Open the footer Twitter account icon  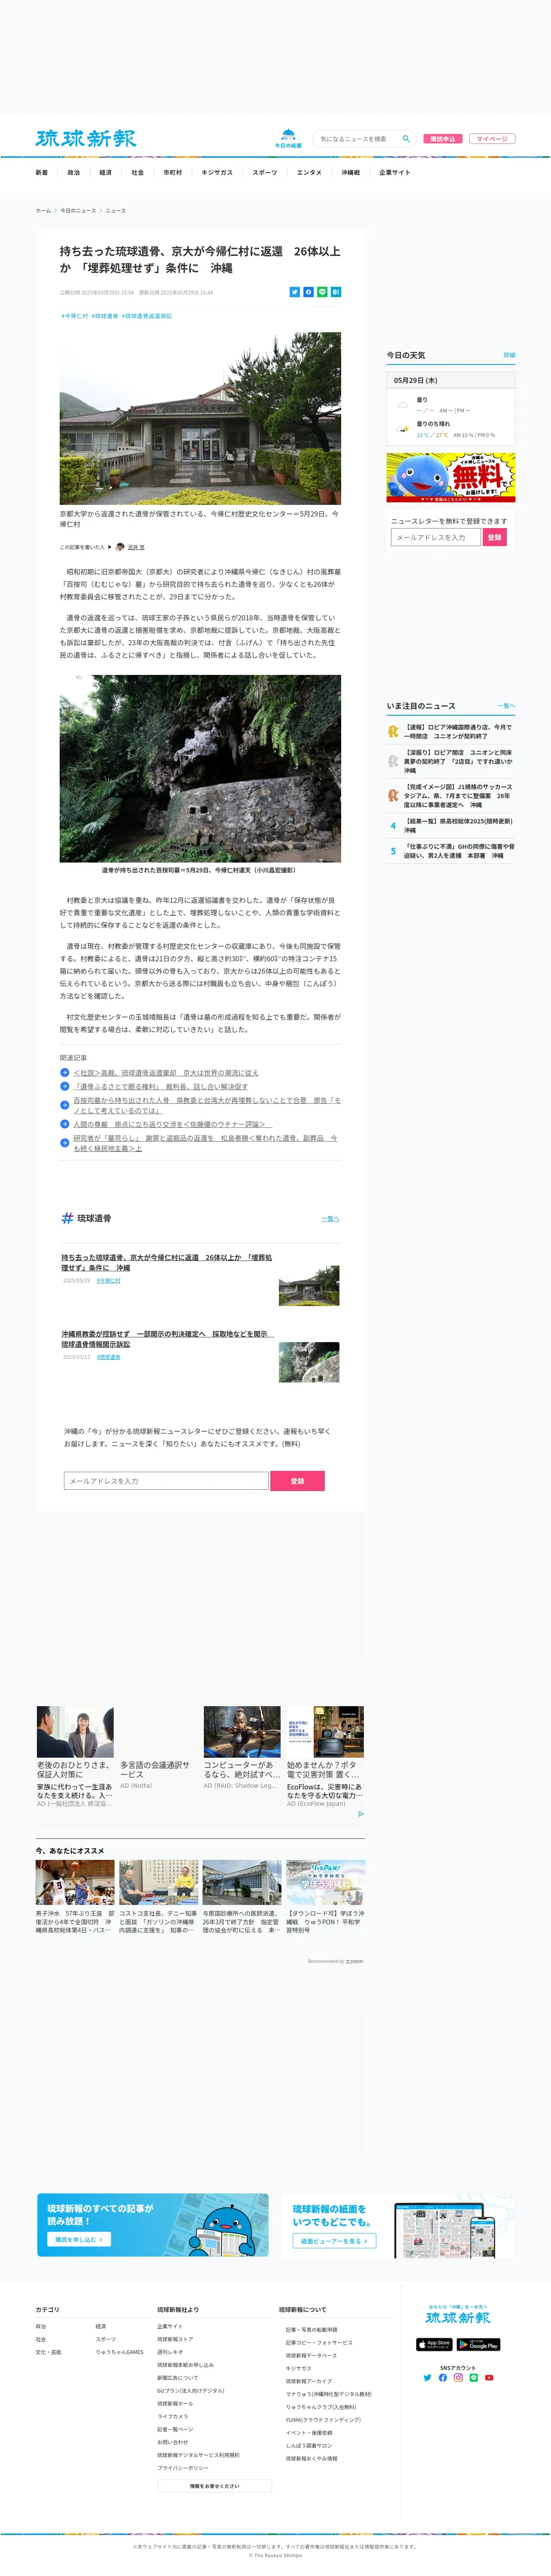coord(427,2378)
